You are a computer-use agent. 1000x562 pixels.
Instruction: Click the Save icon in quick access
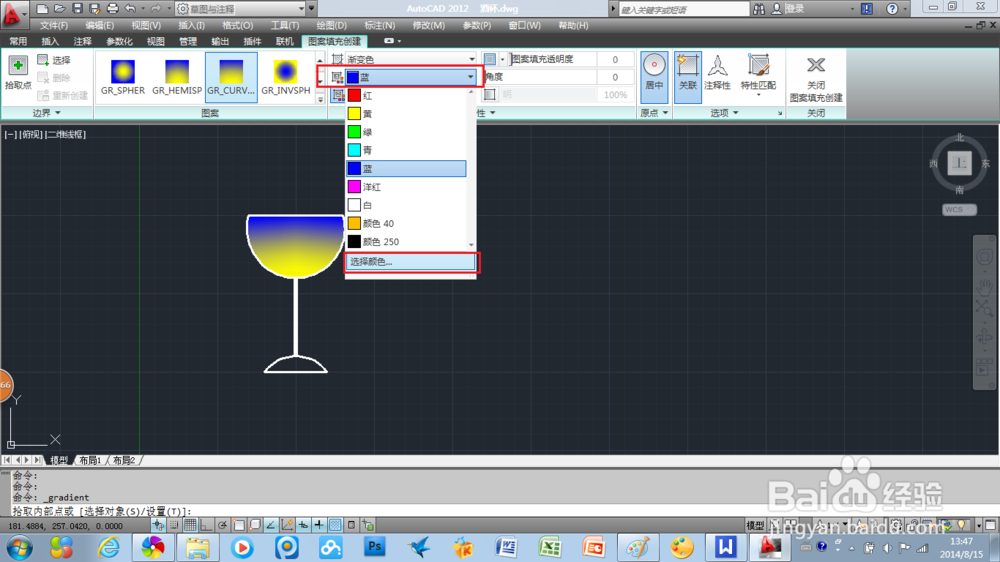(77, 9)
